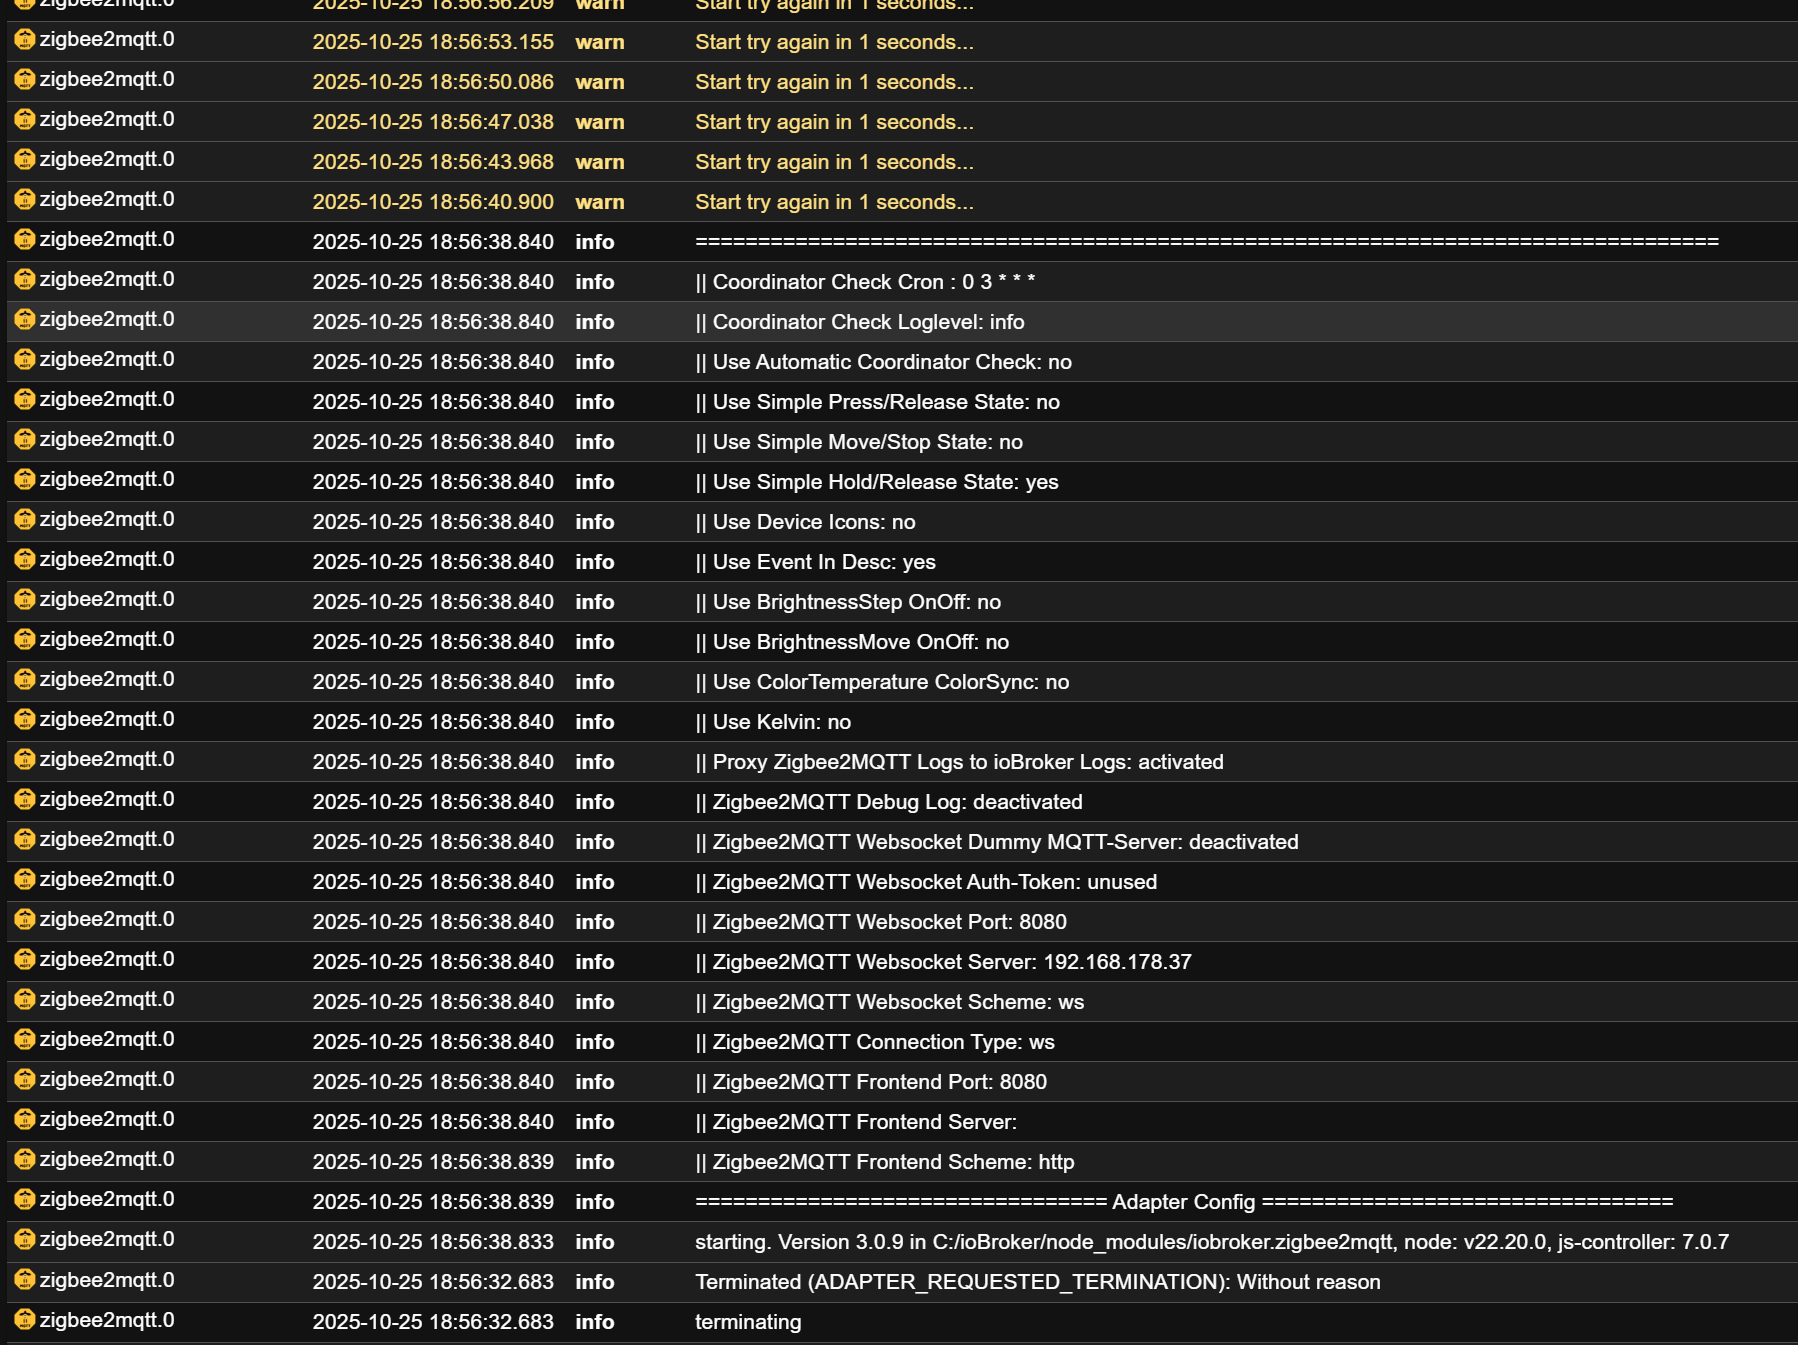Click the warn severity label at 18:56:40.900

pos(600,202)
